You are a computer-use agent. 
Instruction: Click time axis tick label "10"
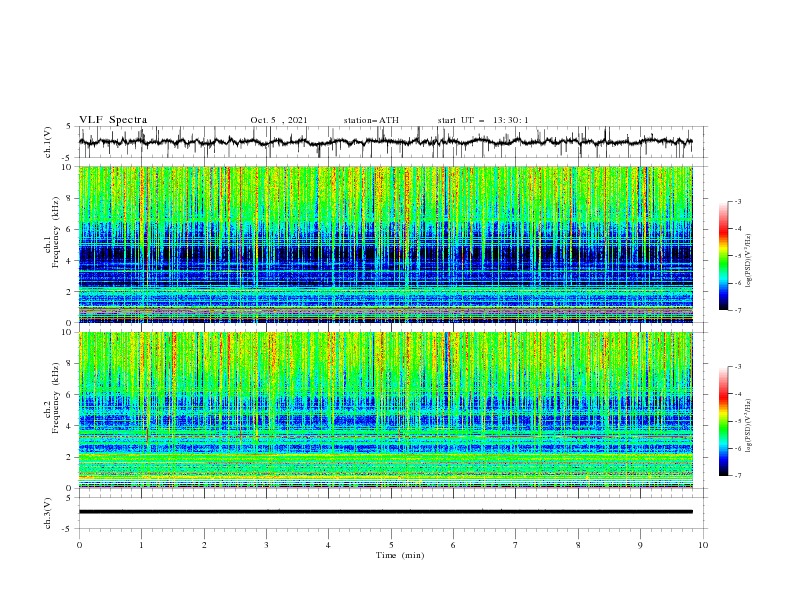(x=703, y=545)
